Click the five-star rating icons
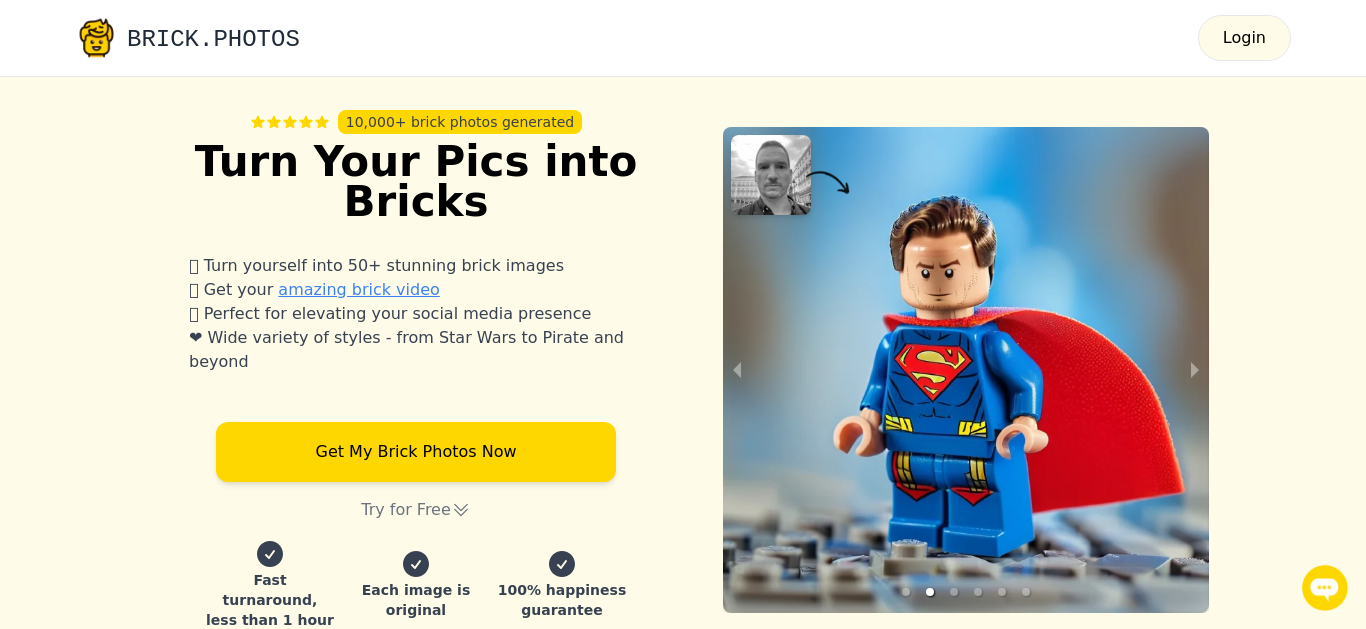1366x629 pixels. [290, 122]
